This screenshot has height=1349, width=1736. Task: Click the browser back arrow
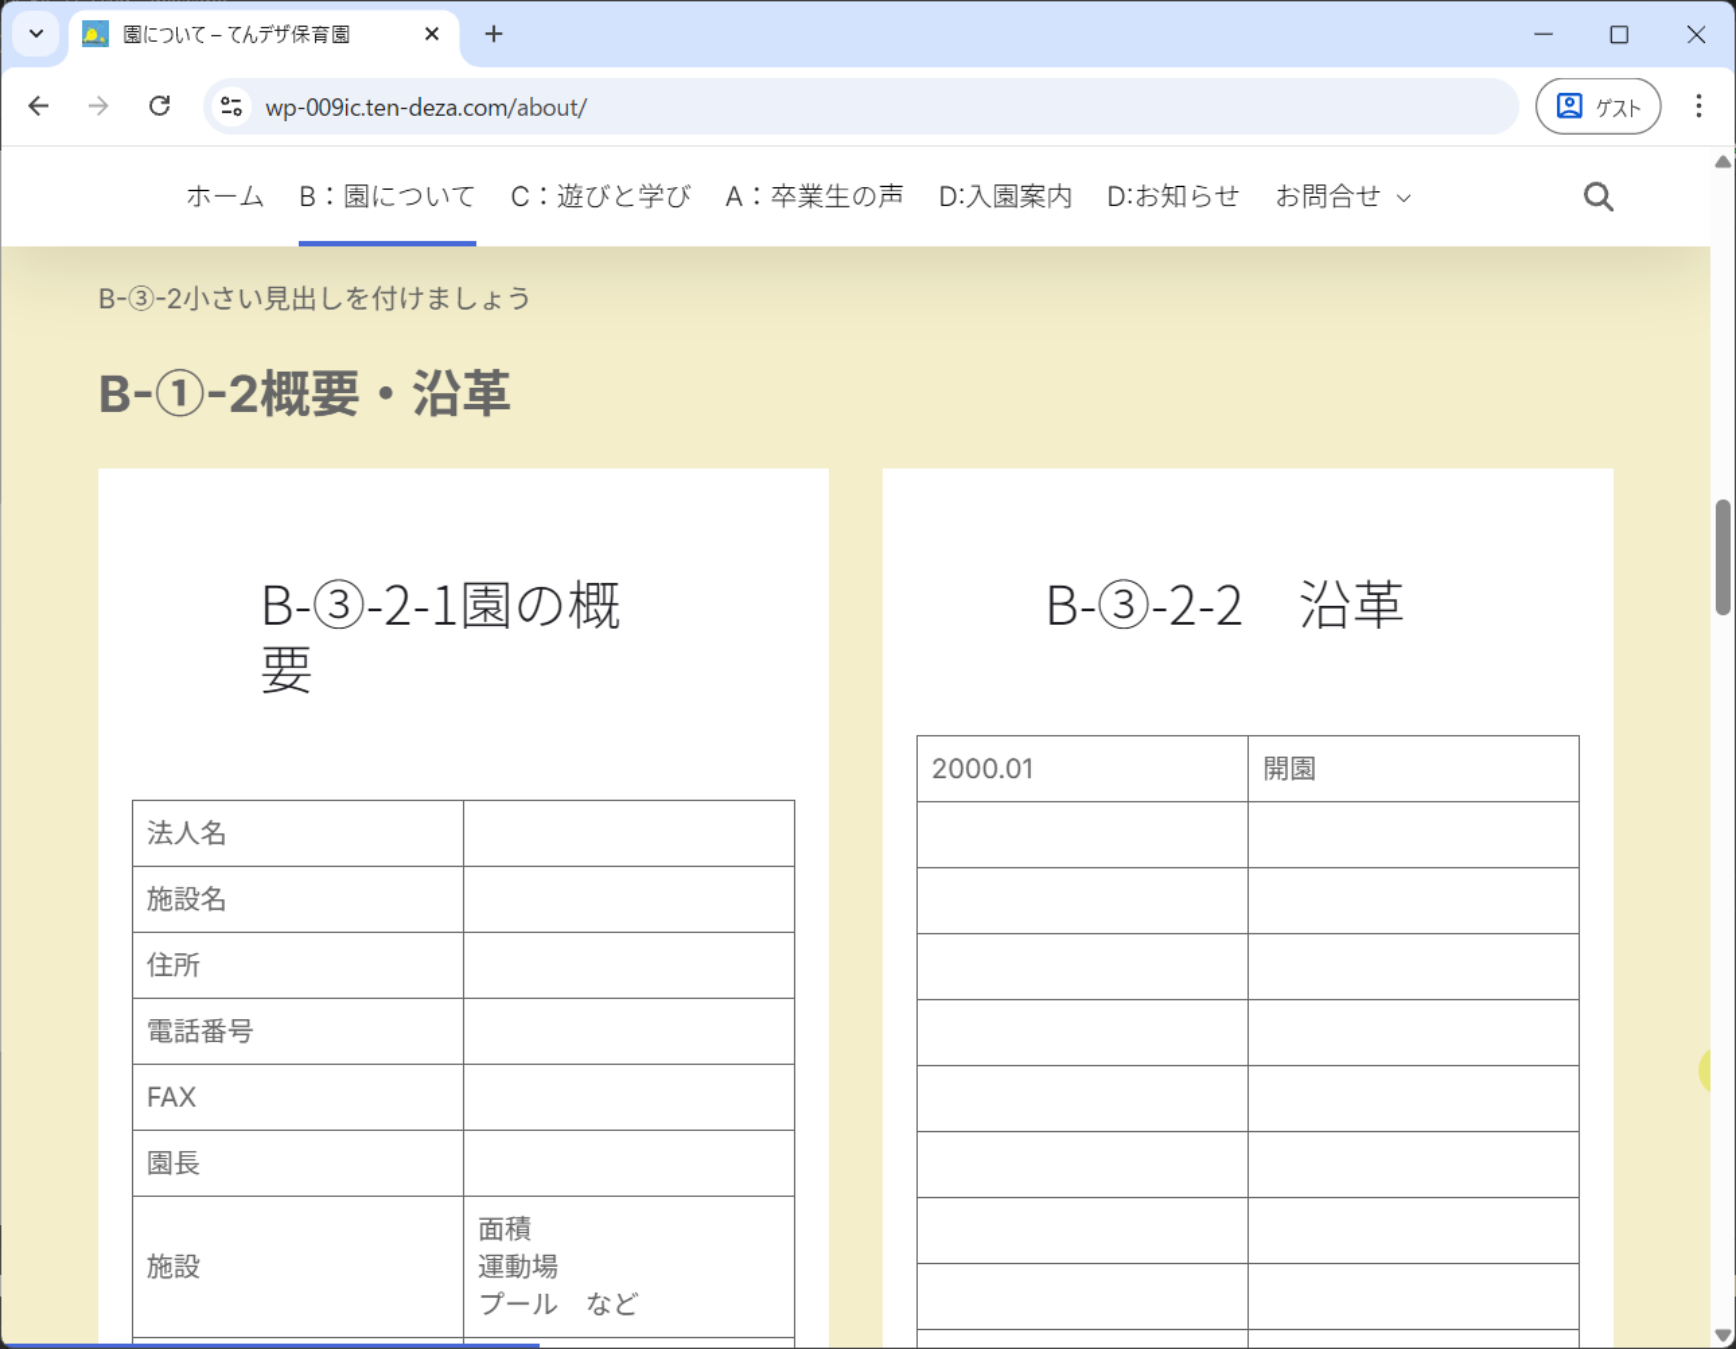[x=39, y=106]
